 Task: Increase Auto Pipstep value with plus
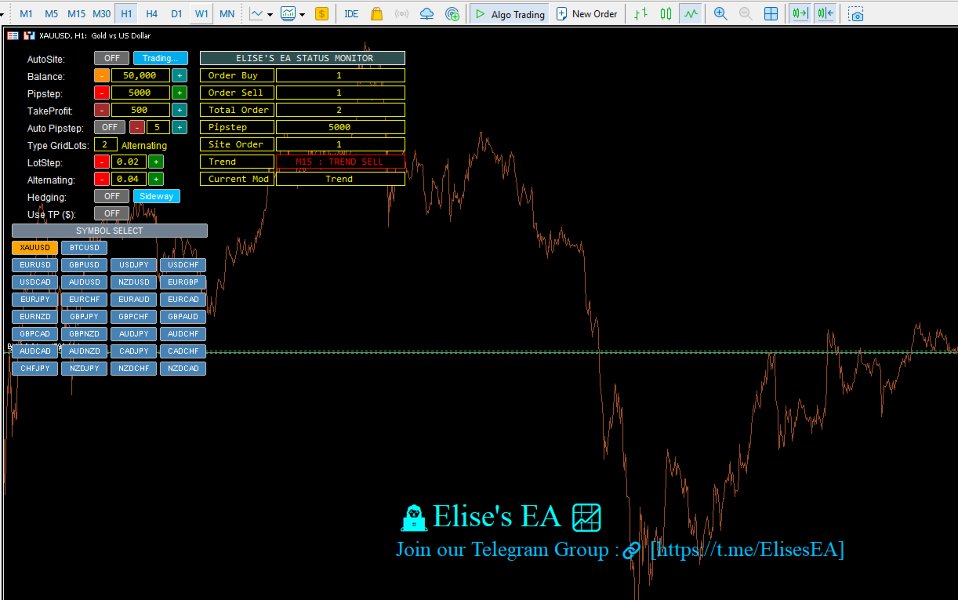point(180,127)
